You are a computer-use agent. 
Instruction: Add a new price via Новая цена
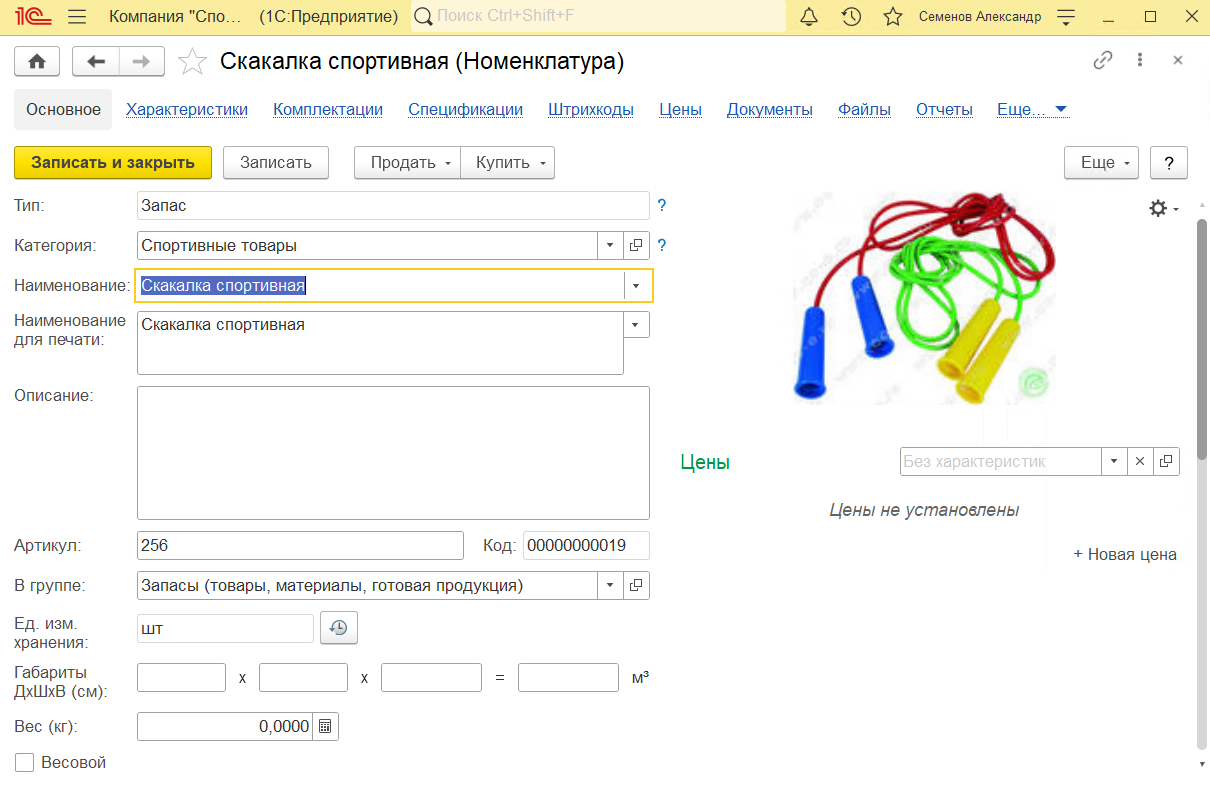pos(1125,554)
